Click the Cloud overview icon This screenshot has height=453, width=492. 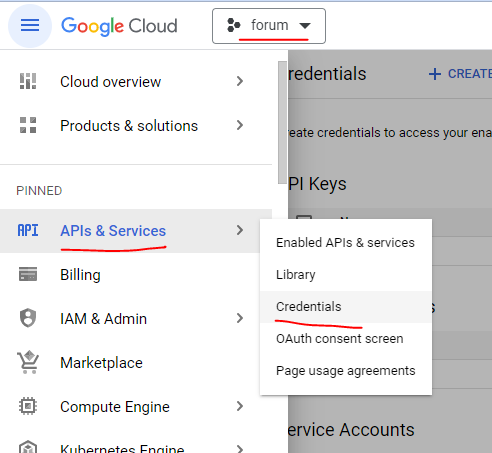(28, 81)
